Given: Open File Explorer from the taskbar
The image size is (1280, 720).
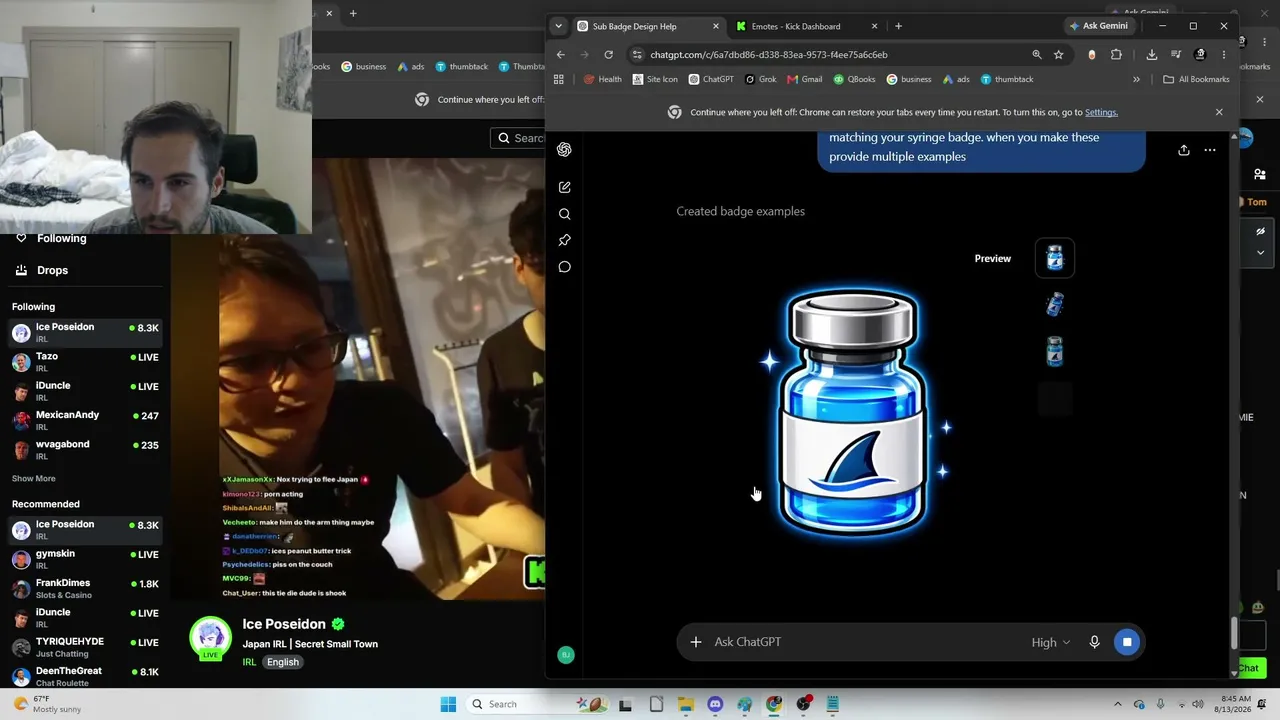Looking at the screenshot, I should click(686, 704).
